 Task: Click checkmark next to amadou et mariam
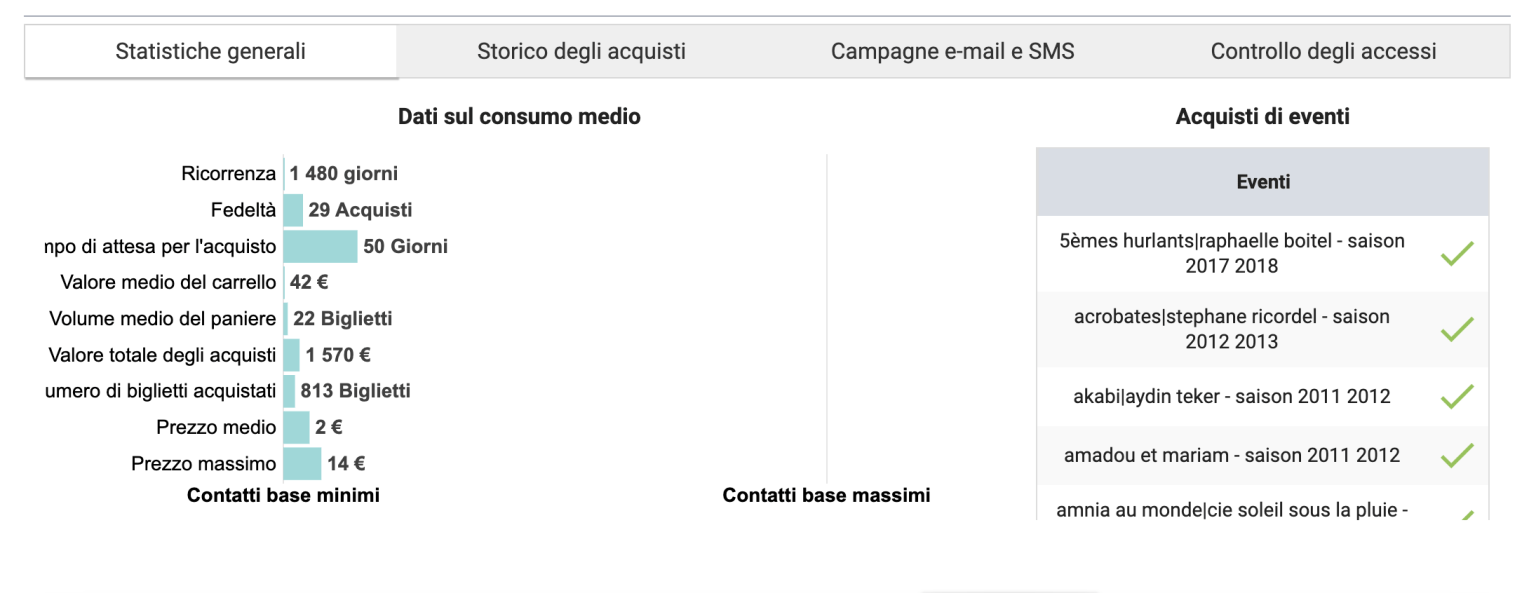[x=1457, y=456]
